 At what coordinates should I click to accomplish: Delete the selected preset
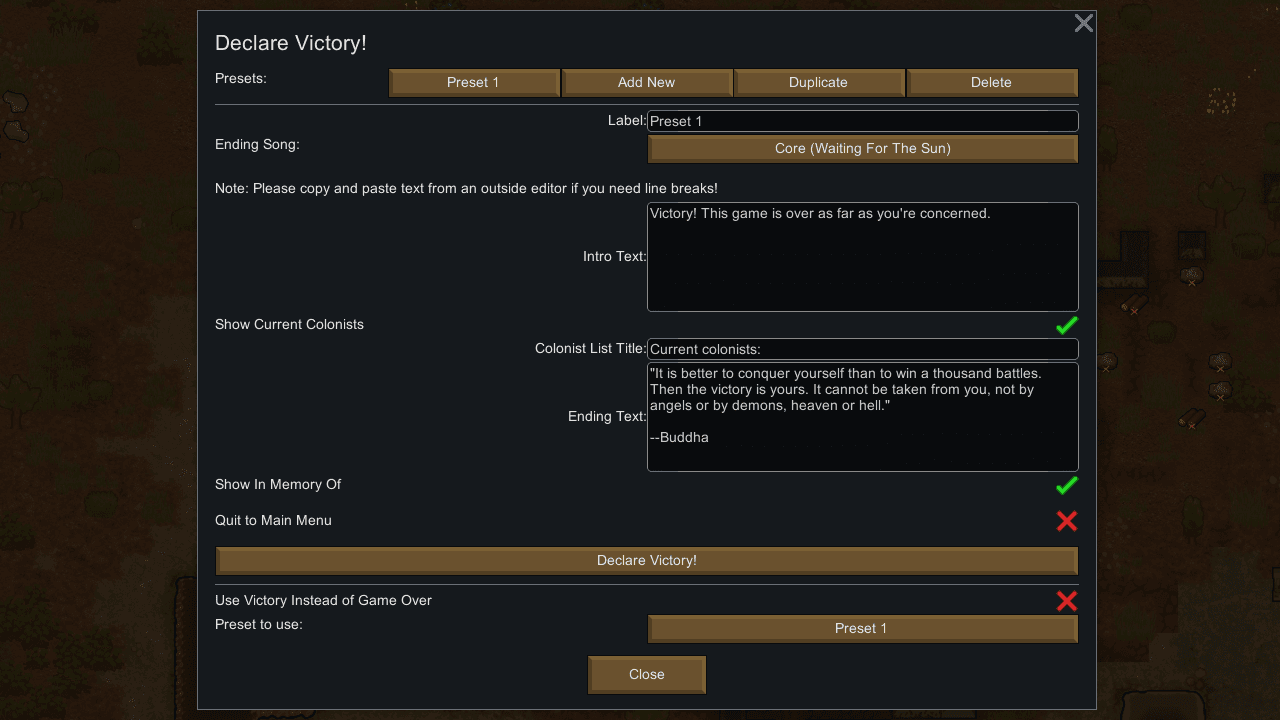pyautogui.click(x=992, y=83)
